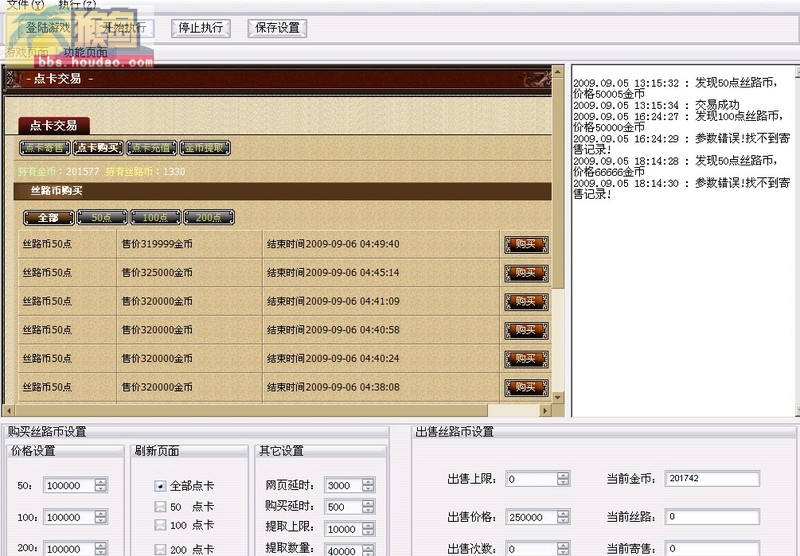
Task: Toggle the 全部点卡 checkbox
Action: pos(160,486)
